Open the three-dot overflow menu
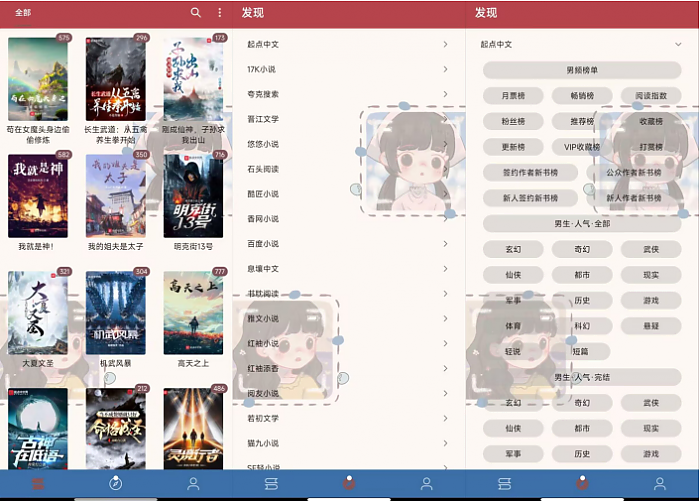The image size is (700, 501). [220, 13]
